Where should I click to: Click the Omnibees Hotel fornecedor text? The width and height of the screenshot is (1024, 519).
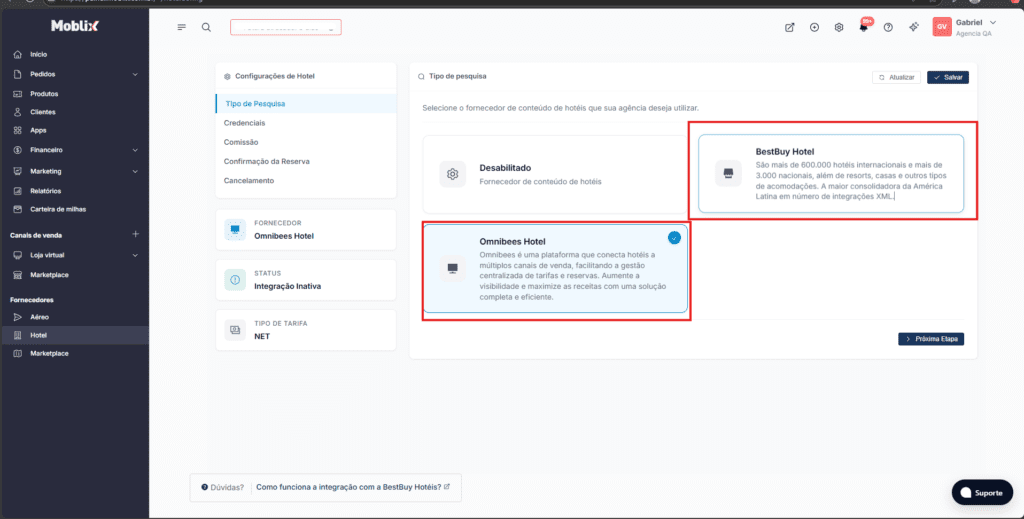point(284,236)
